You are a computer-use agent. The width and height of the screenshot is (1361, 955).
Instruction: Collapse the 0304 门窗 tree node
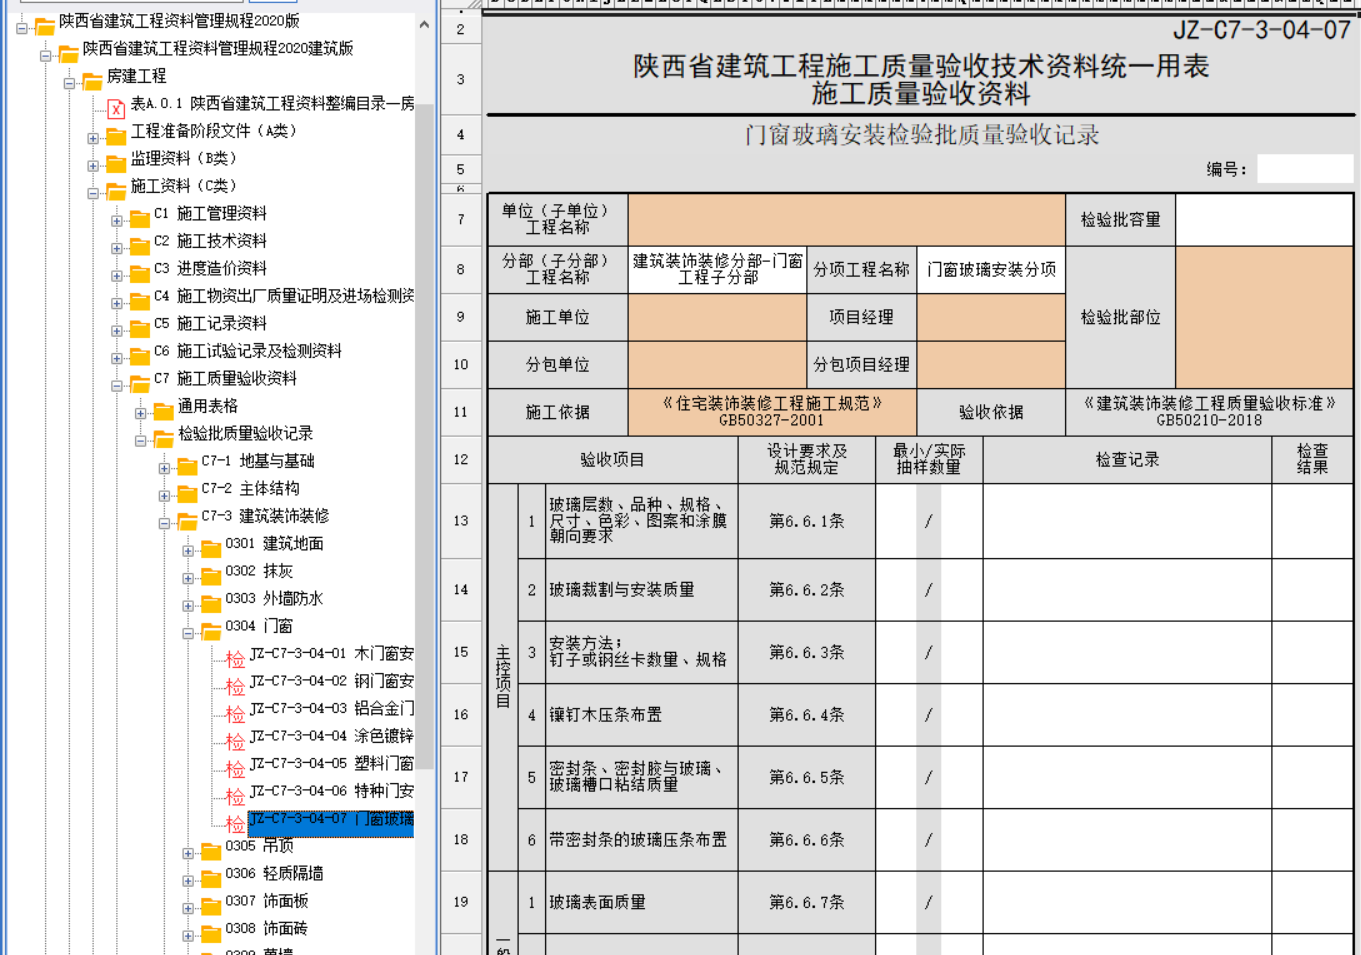pos(188,633)
